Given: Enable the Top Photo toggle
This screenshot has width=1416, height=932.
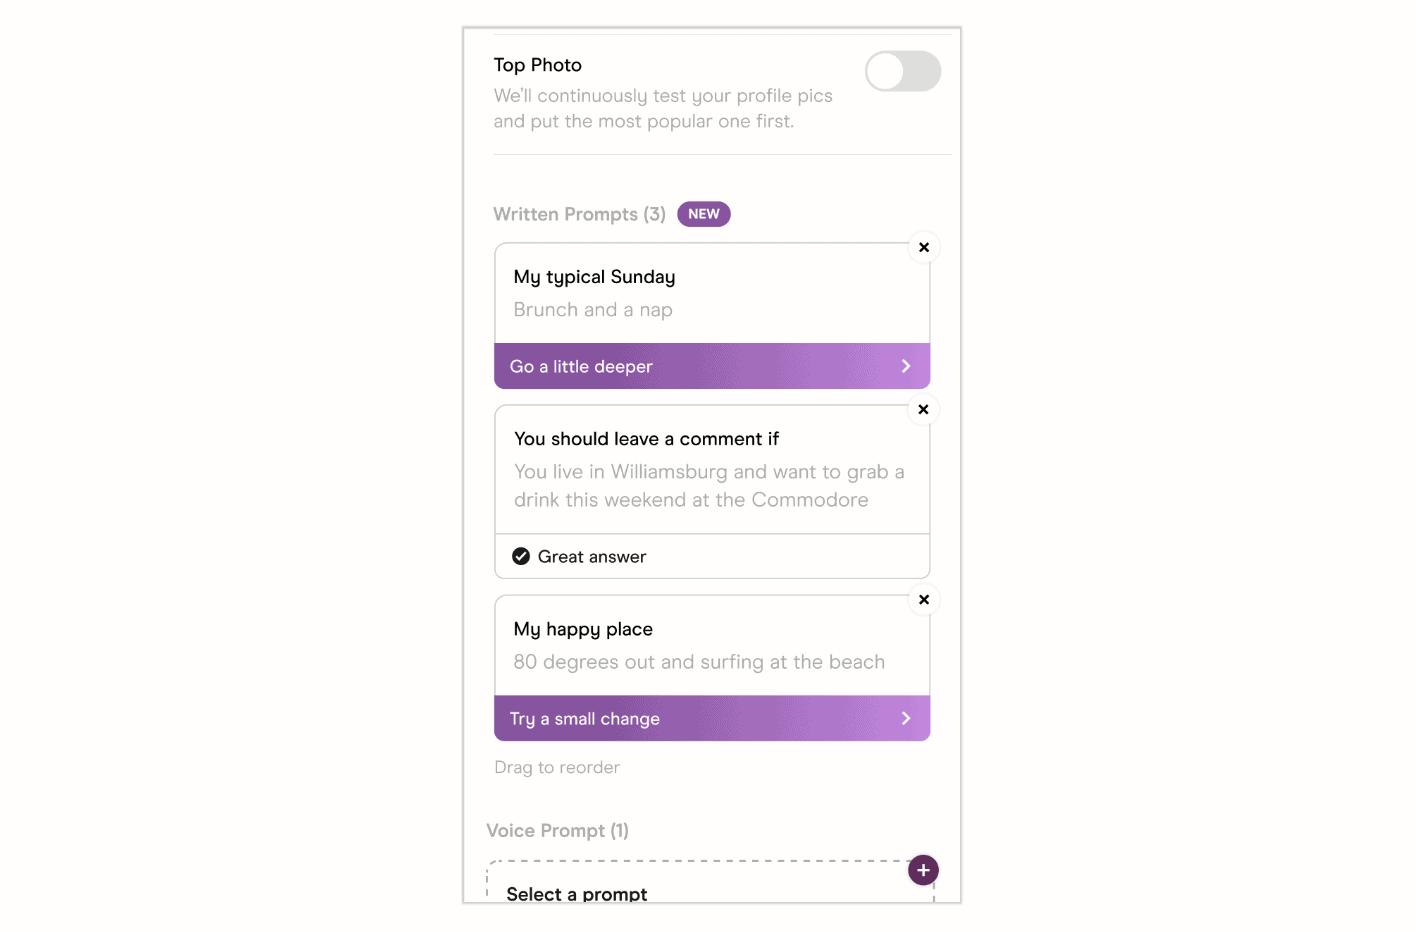Looking at the screenshot, I should pyautogui.click(x=902, y=72).
